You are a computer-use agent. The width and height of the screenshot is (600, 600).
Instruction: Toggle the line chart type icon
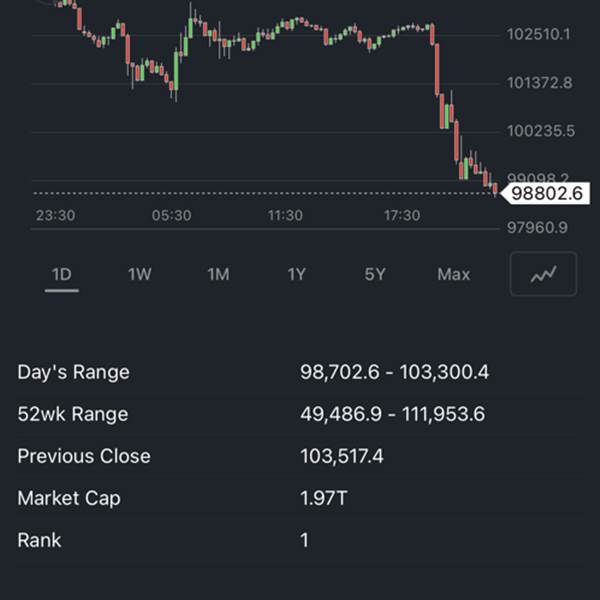pyautogui.click(x=543, y=274)
